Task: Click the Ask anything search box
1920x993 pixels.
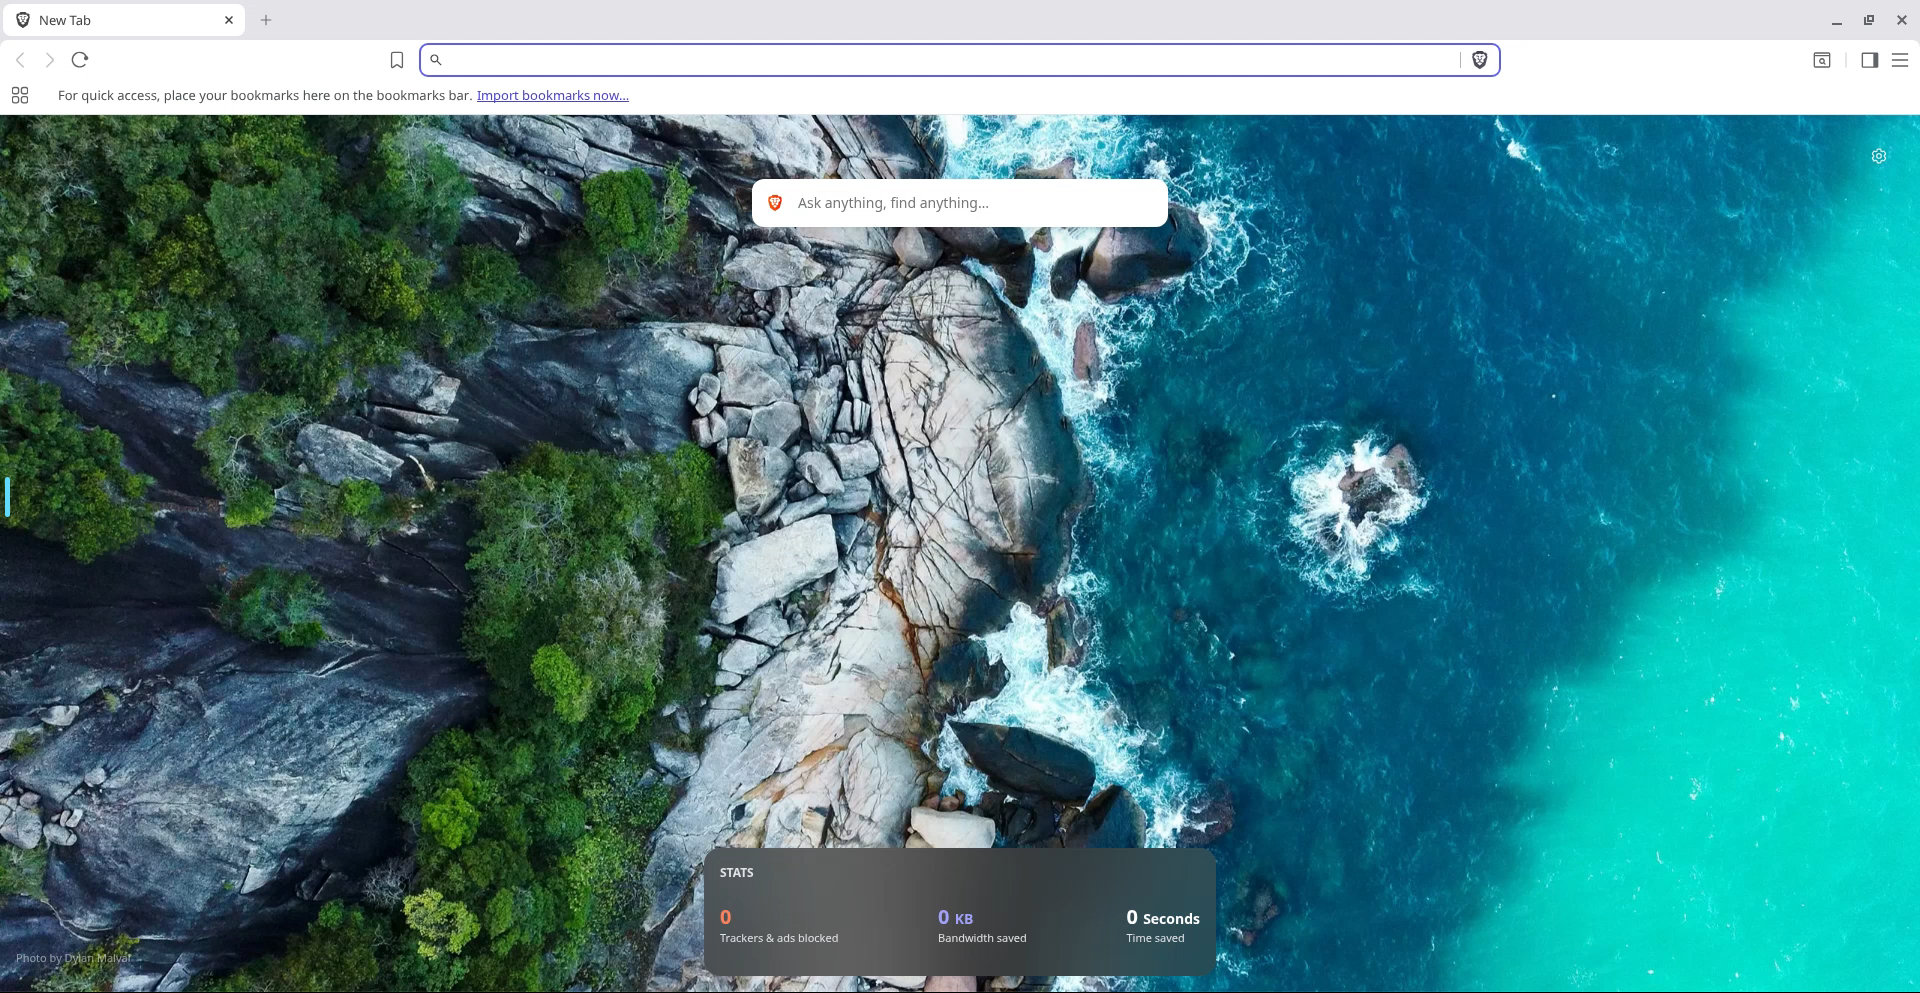Action: [x=960, y=203]
